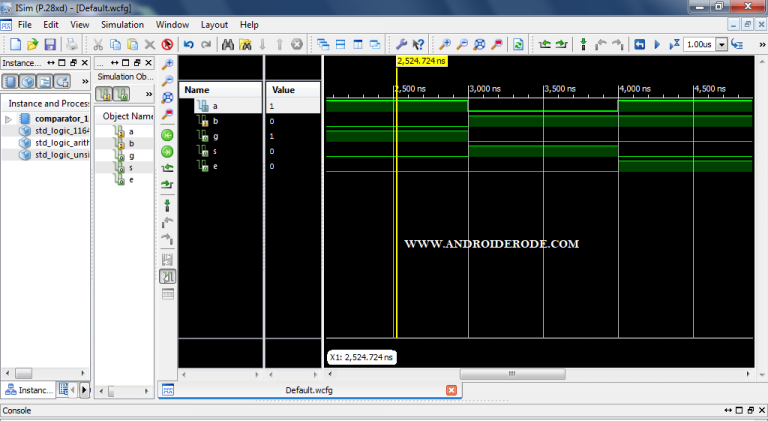The image size is (768, 421).
Task: Click the Open file folder icon
Action: [x=33, y=45]
